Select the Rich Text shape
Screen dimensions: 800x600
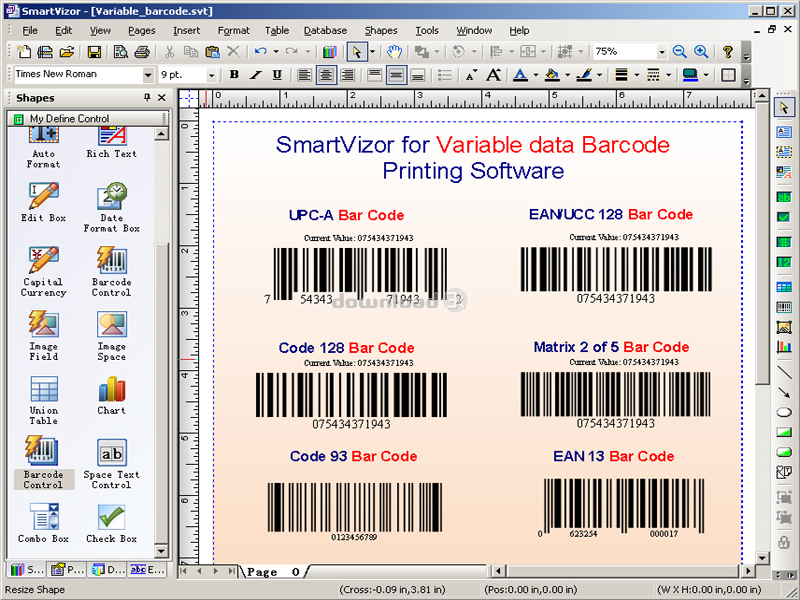pyautogui.click(x=111, y=143)
